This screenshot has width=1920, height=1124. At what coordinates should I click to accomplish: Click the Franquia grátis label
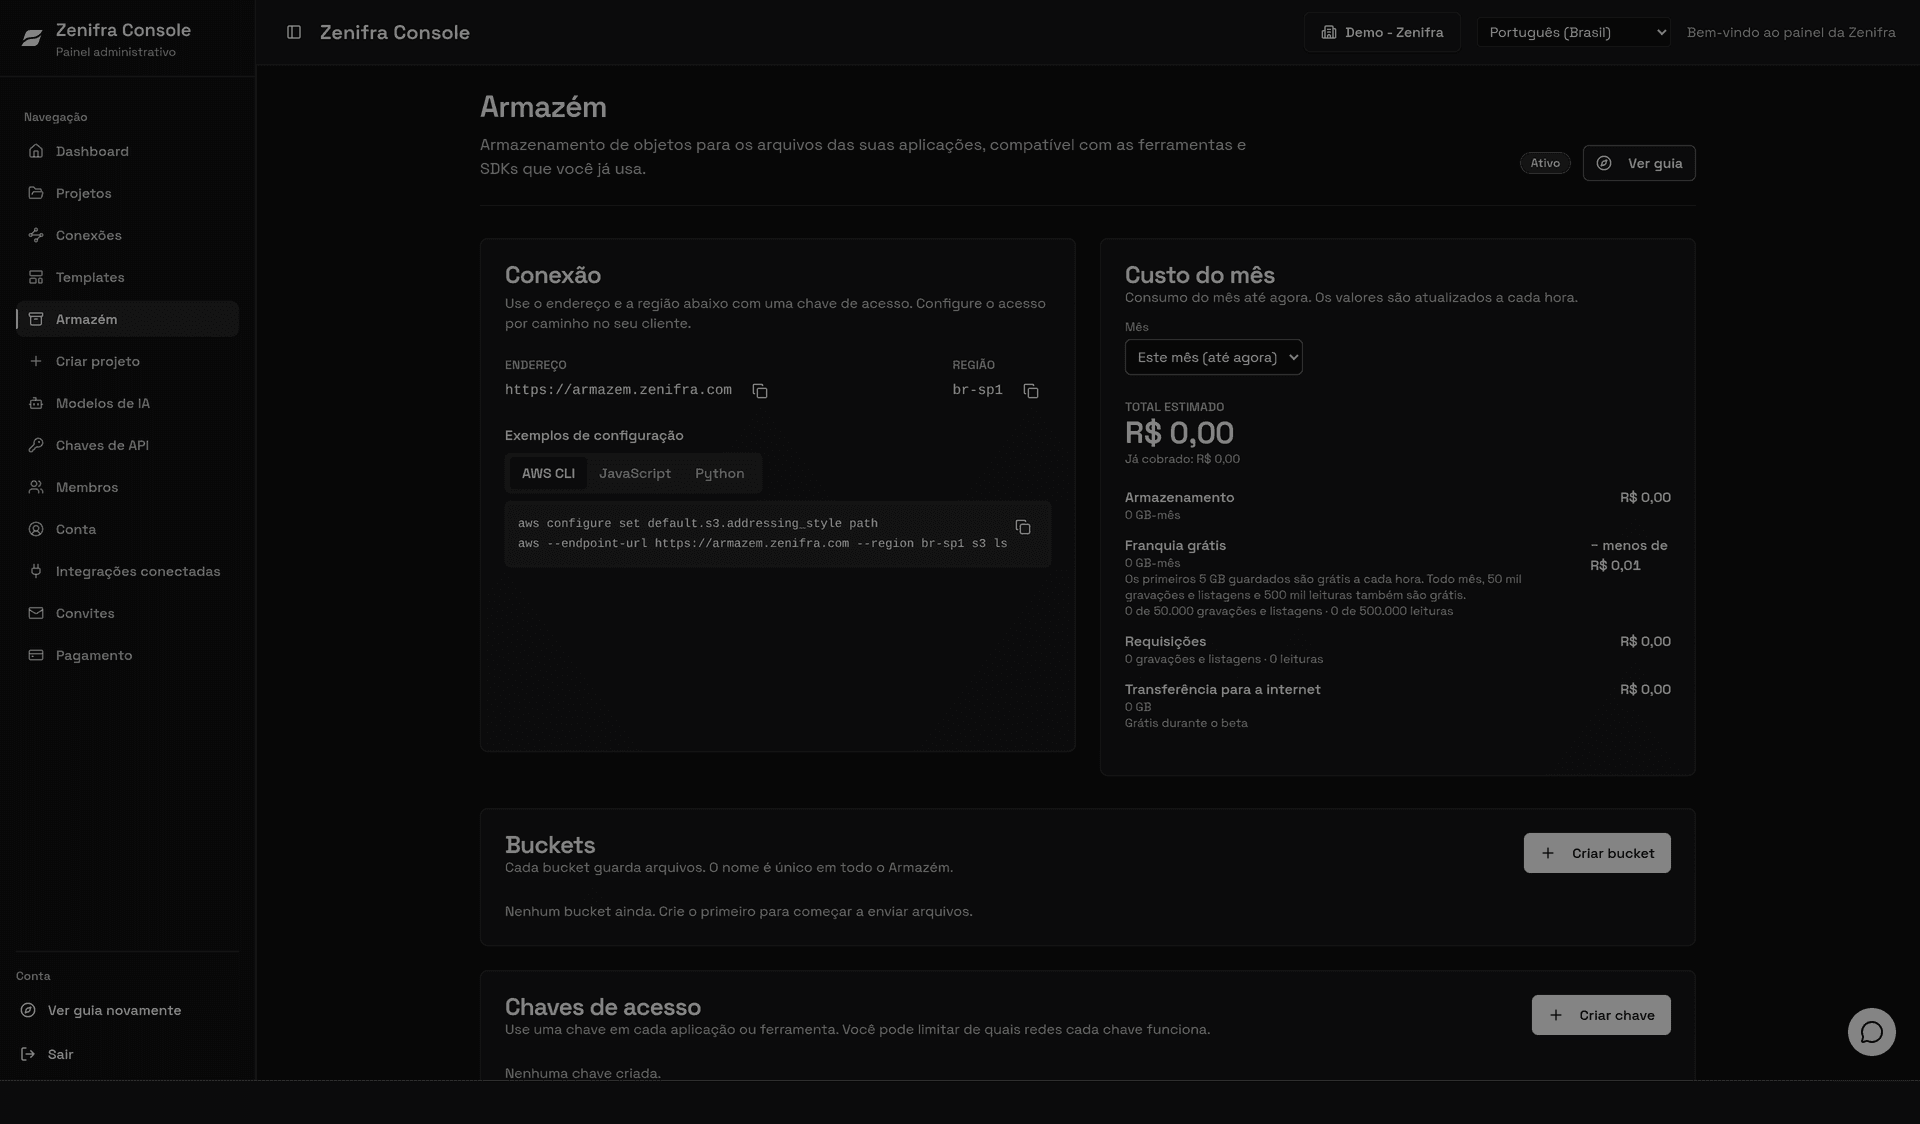point(1175,545)
